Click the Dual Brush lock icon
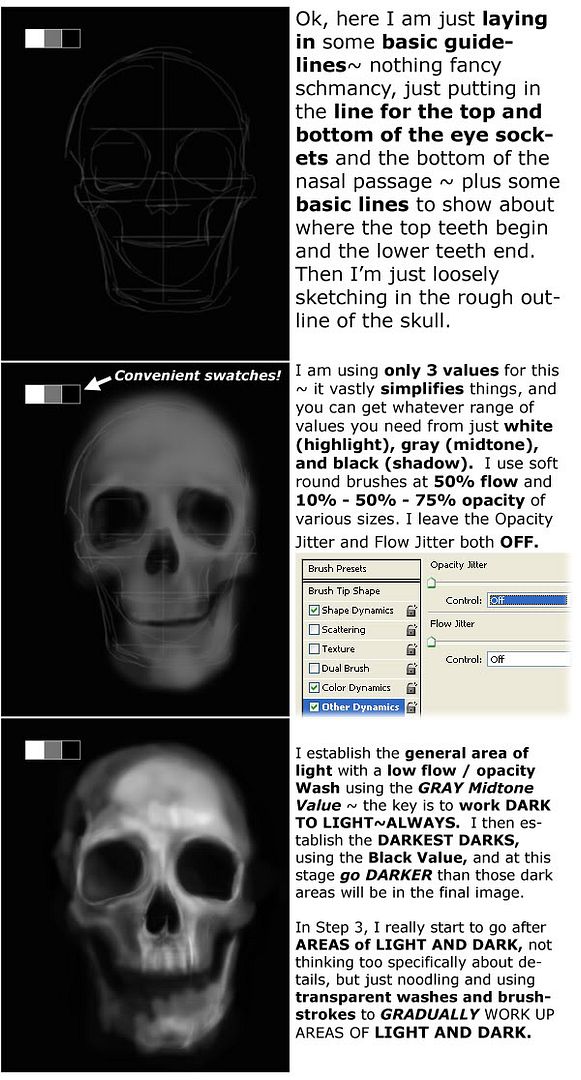 click(412, 668)
